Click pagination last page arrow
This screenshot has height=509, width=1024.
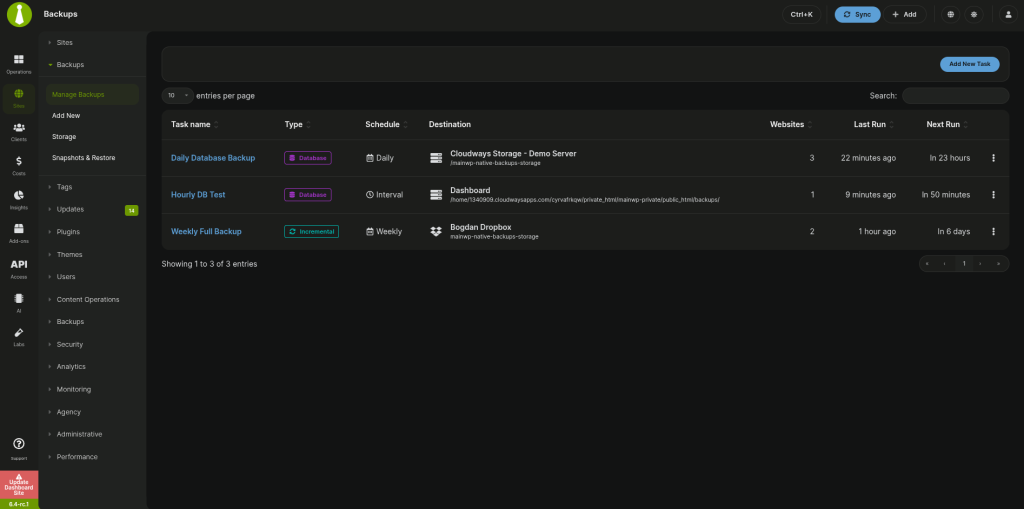(999, 263)
